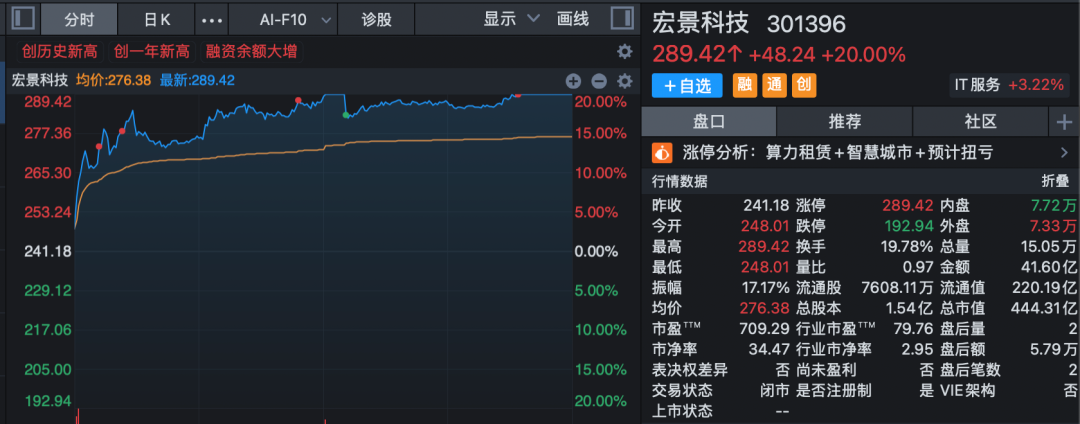Click the 涨停分析 orange icon

(662, 152)
